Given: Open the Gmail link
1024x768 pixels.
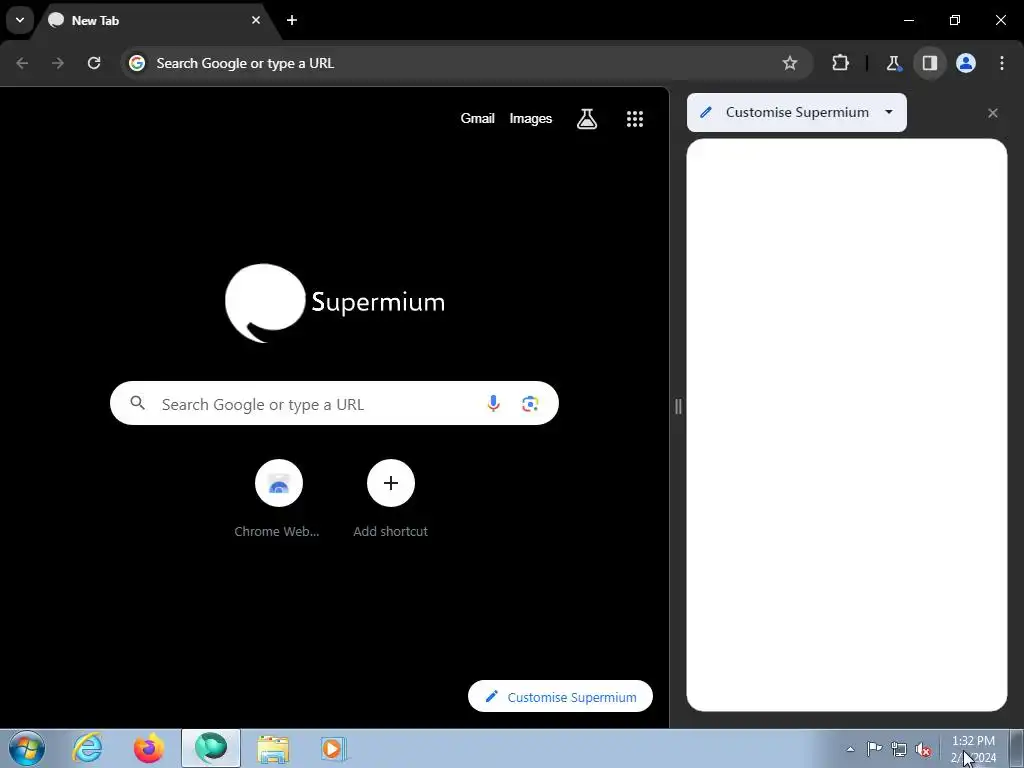Looking at the screenshot, I should point(477,119).
